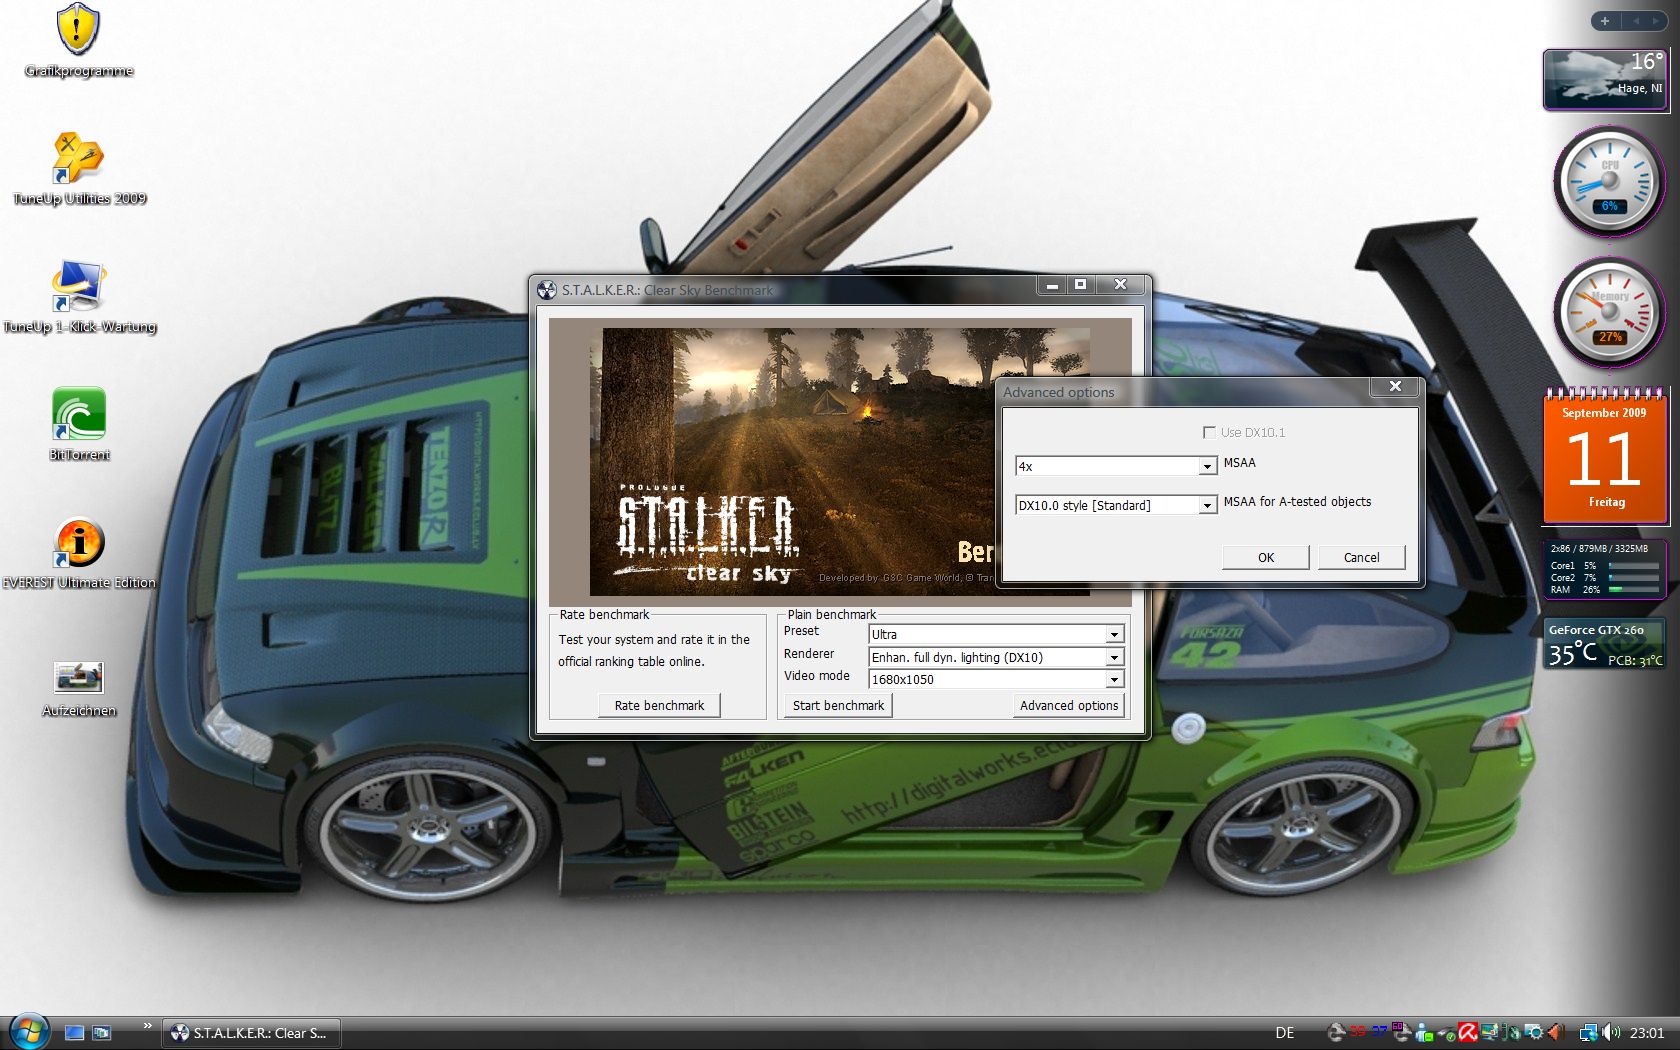Expand the quick launch overflow chevron
The height and width of the screenshot is (1050, 1680).
point(147,1025)
